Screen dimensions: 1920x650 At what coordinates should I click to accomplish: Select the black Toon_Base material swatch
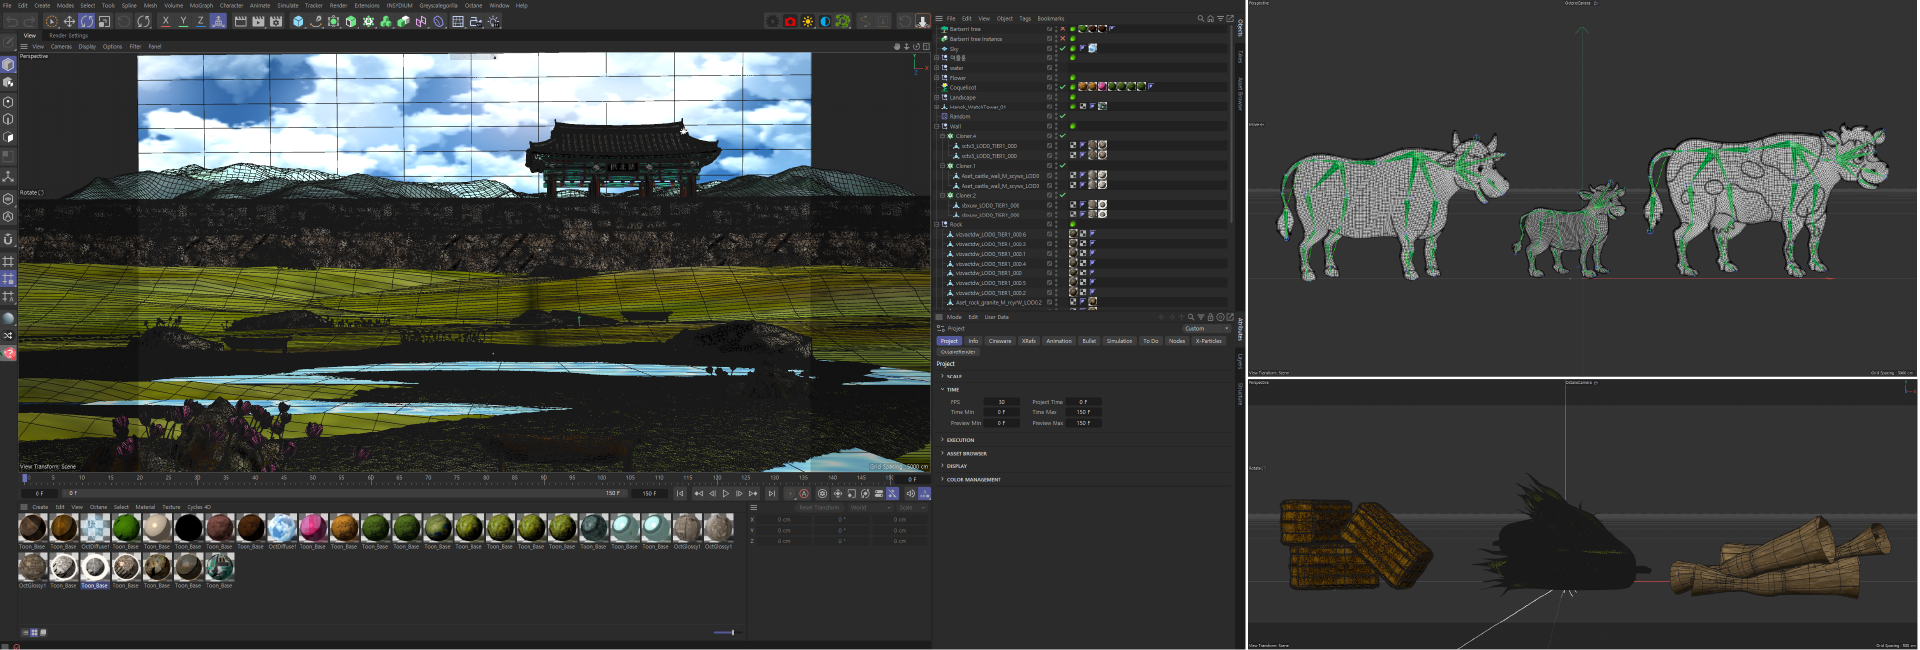[x=188, y=528]
